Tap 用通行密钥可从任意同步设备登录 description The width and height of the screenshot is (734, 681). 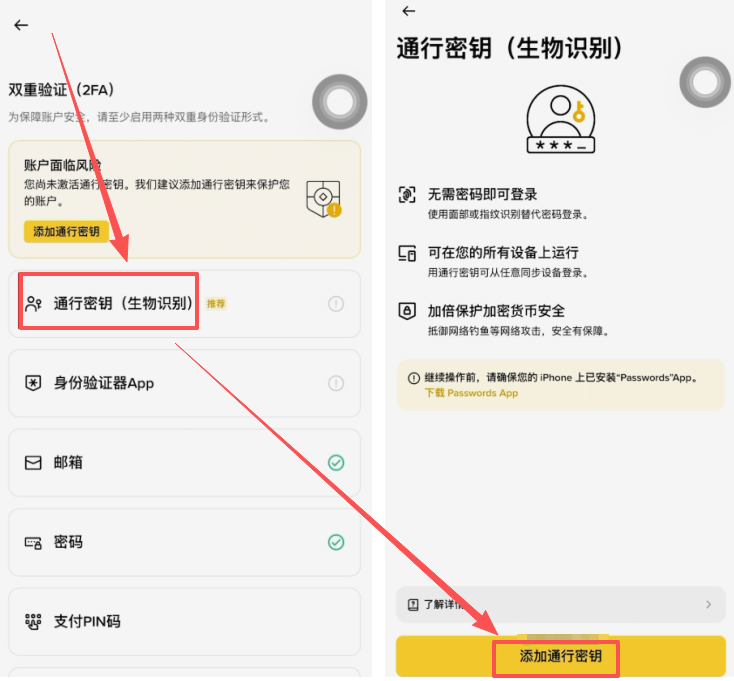(508, 273)
